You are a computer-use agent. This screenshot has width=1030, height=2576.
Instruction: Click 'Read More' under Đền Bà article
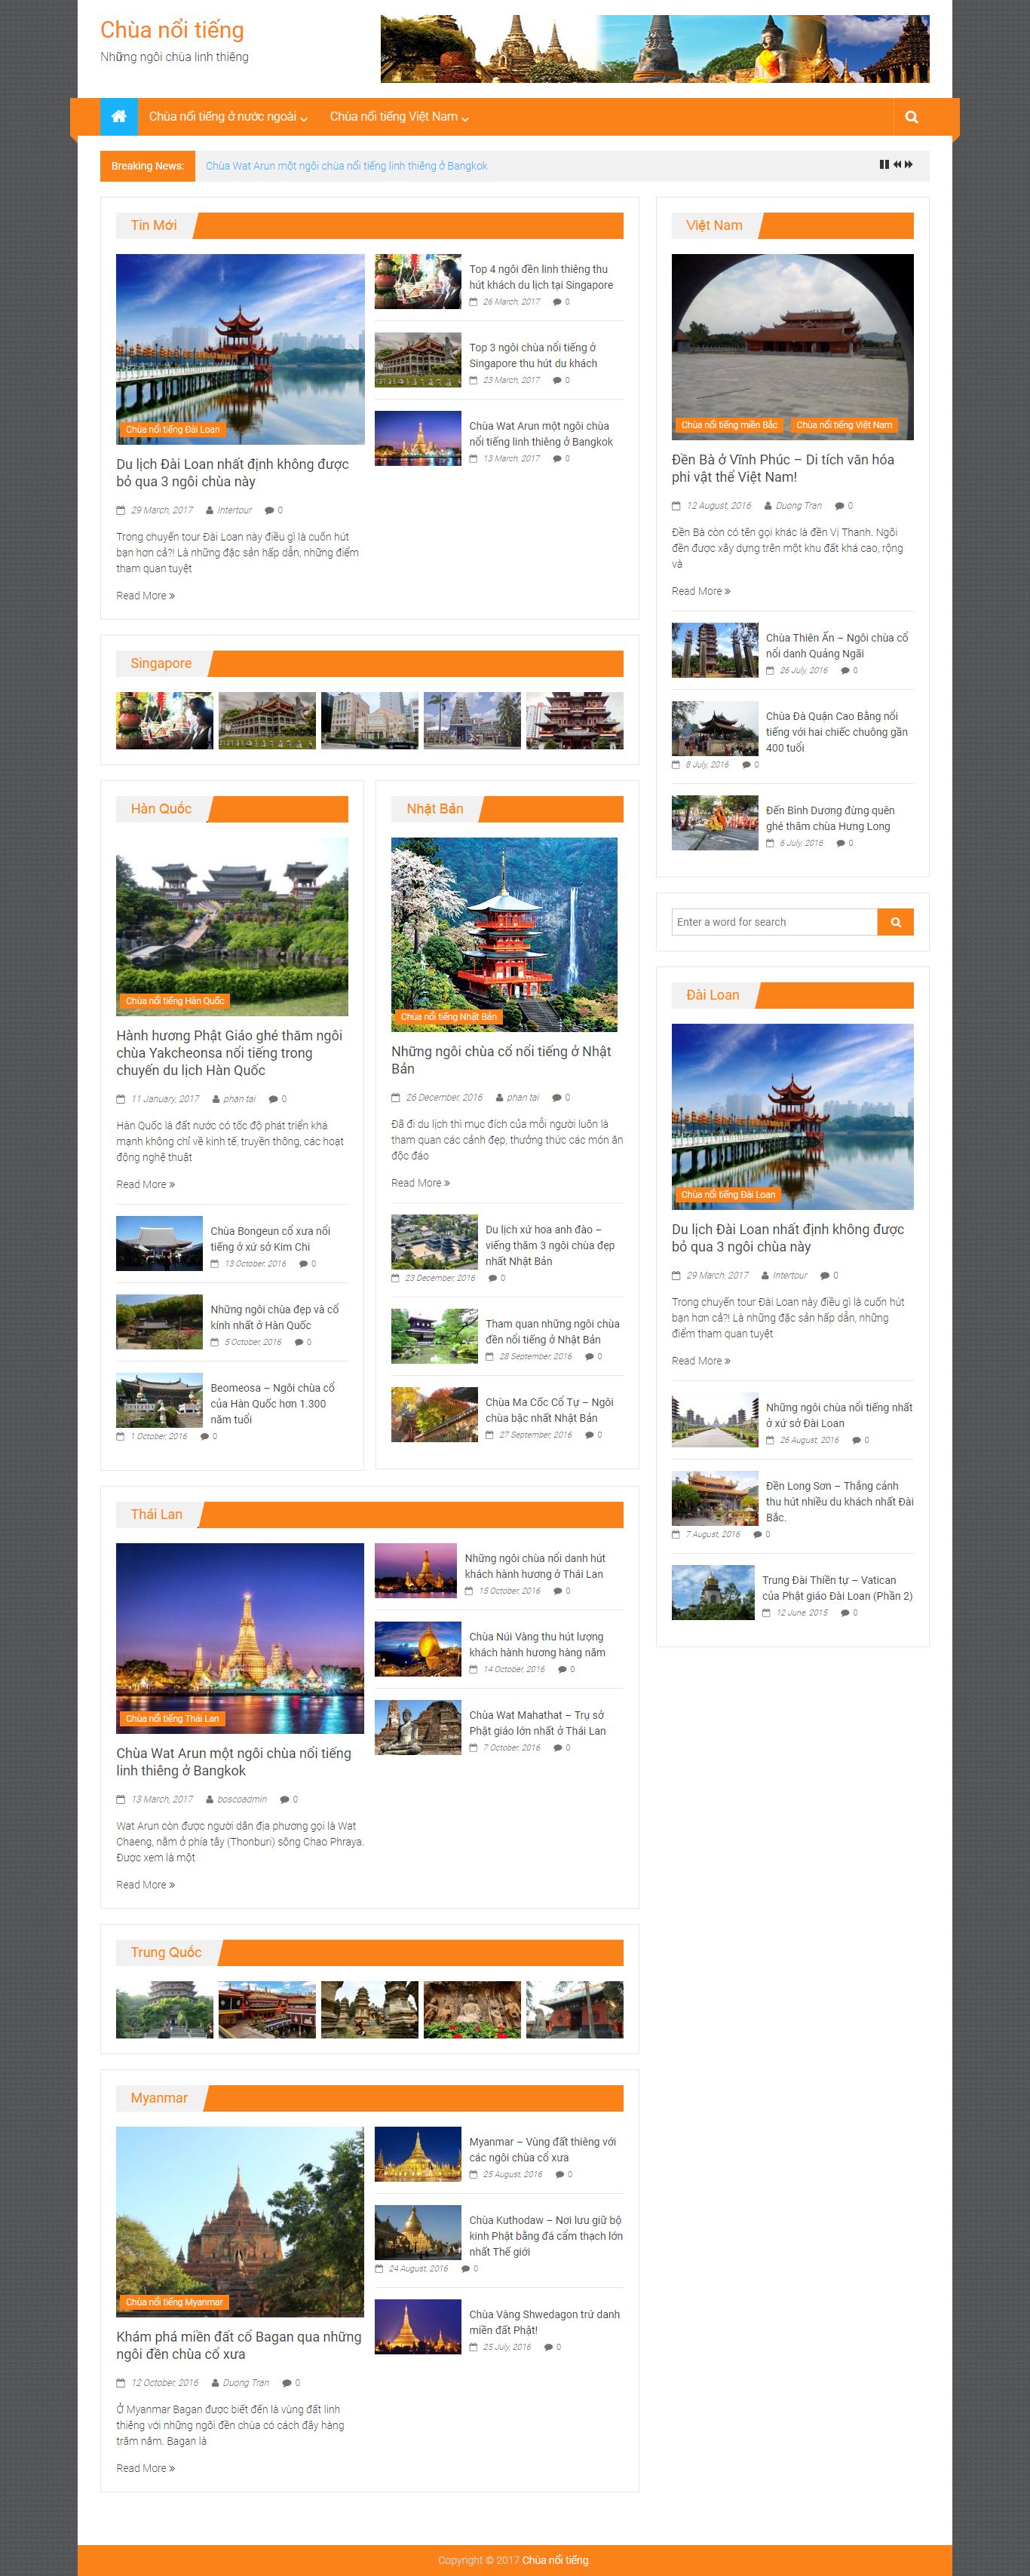(701, 592)
